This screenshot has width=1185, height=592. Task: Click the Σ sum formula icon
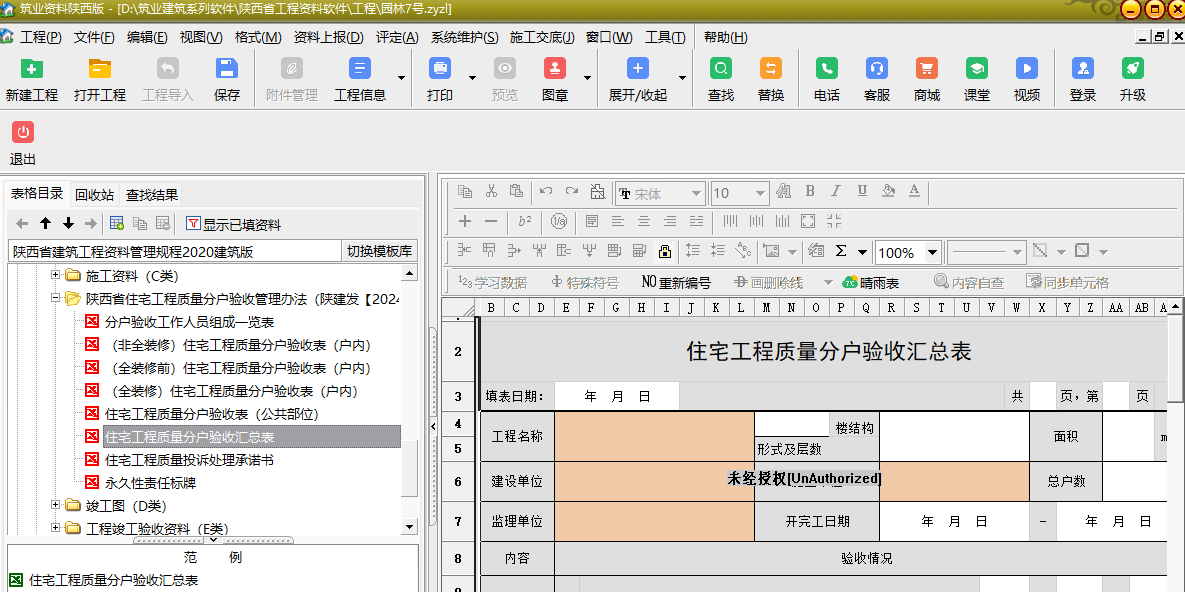click(x=840, y=251)
